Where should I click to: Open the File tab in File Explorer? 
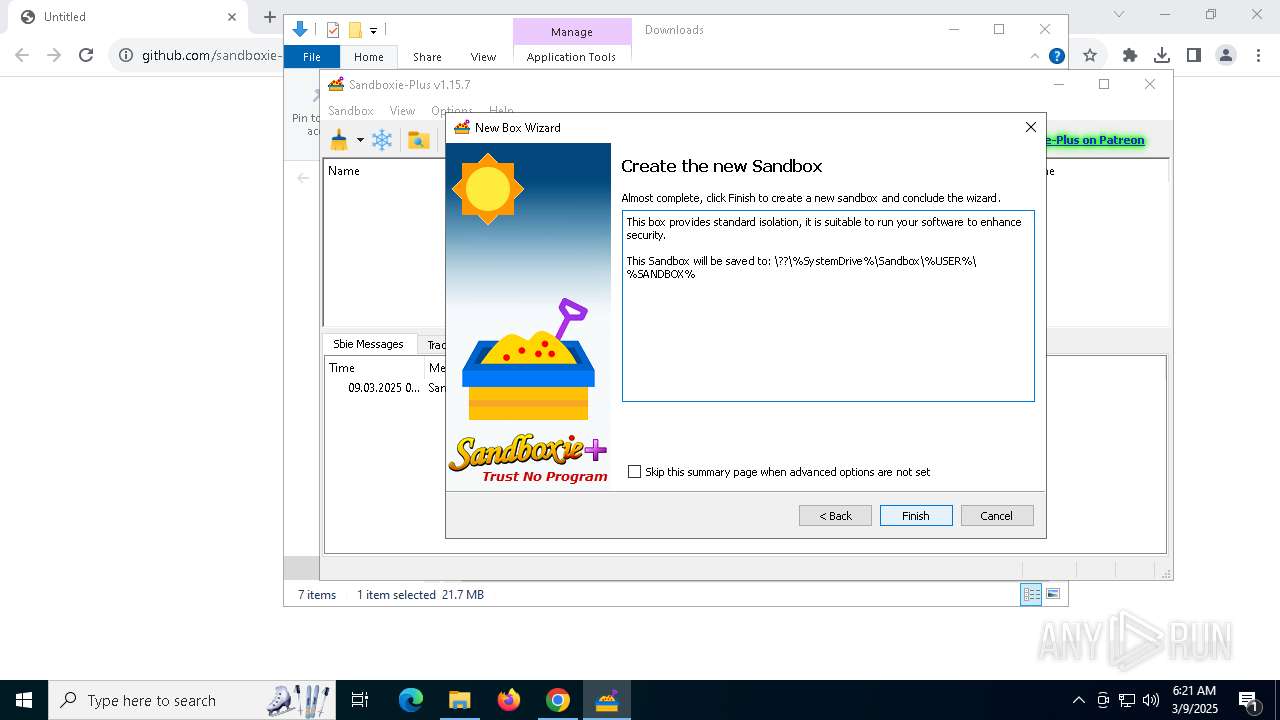312,57
